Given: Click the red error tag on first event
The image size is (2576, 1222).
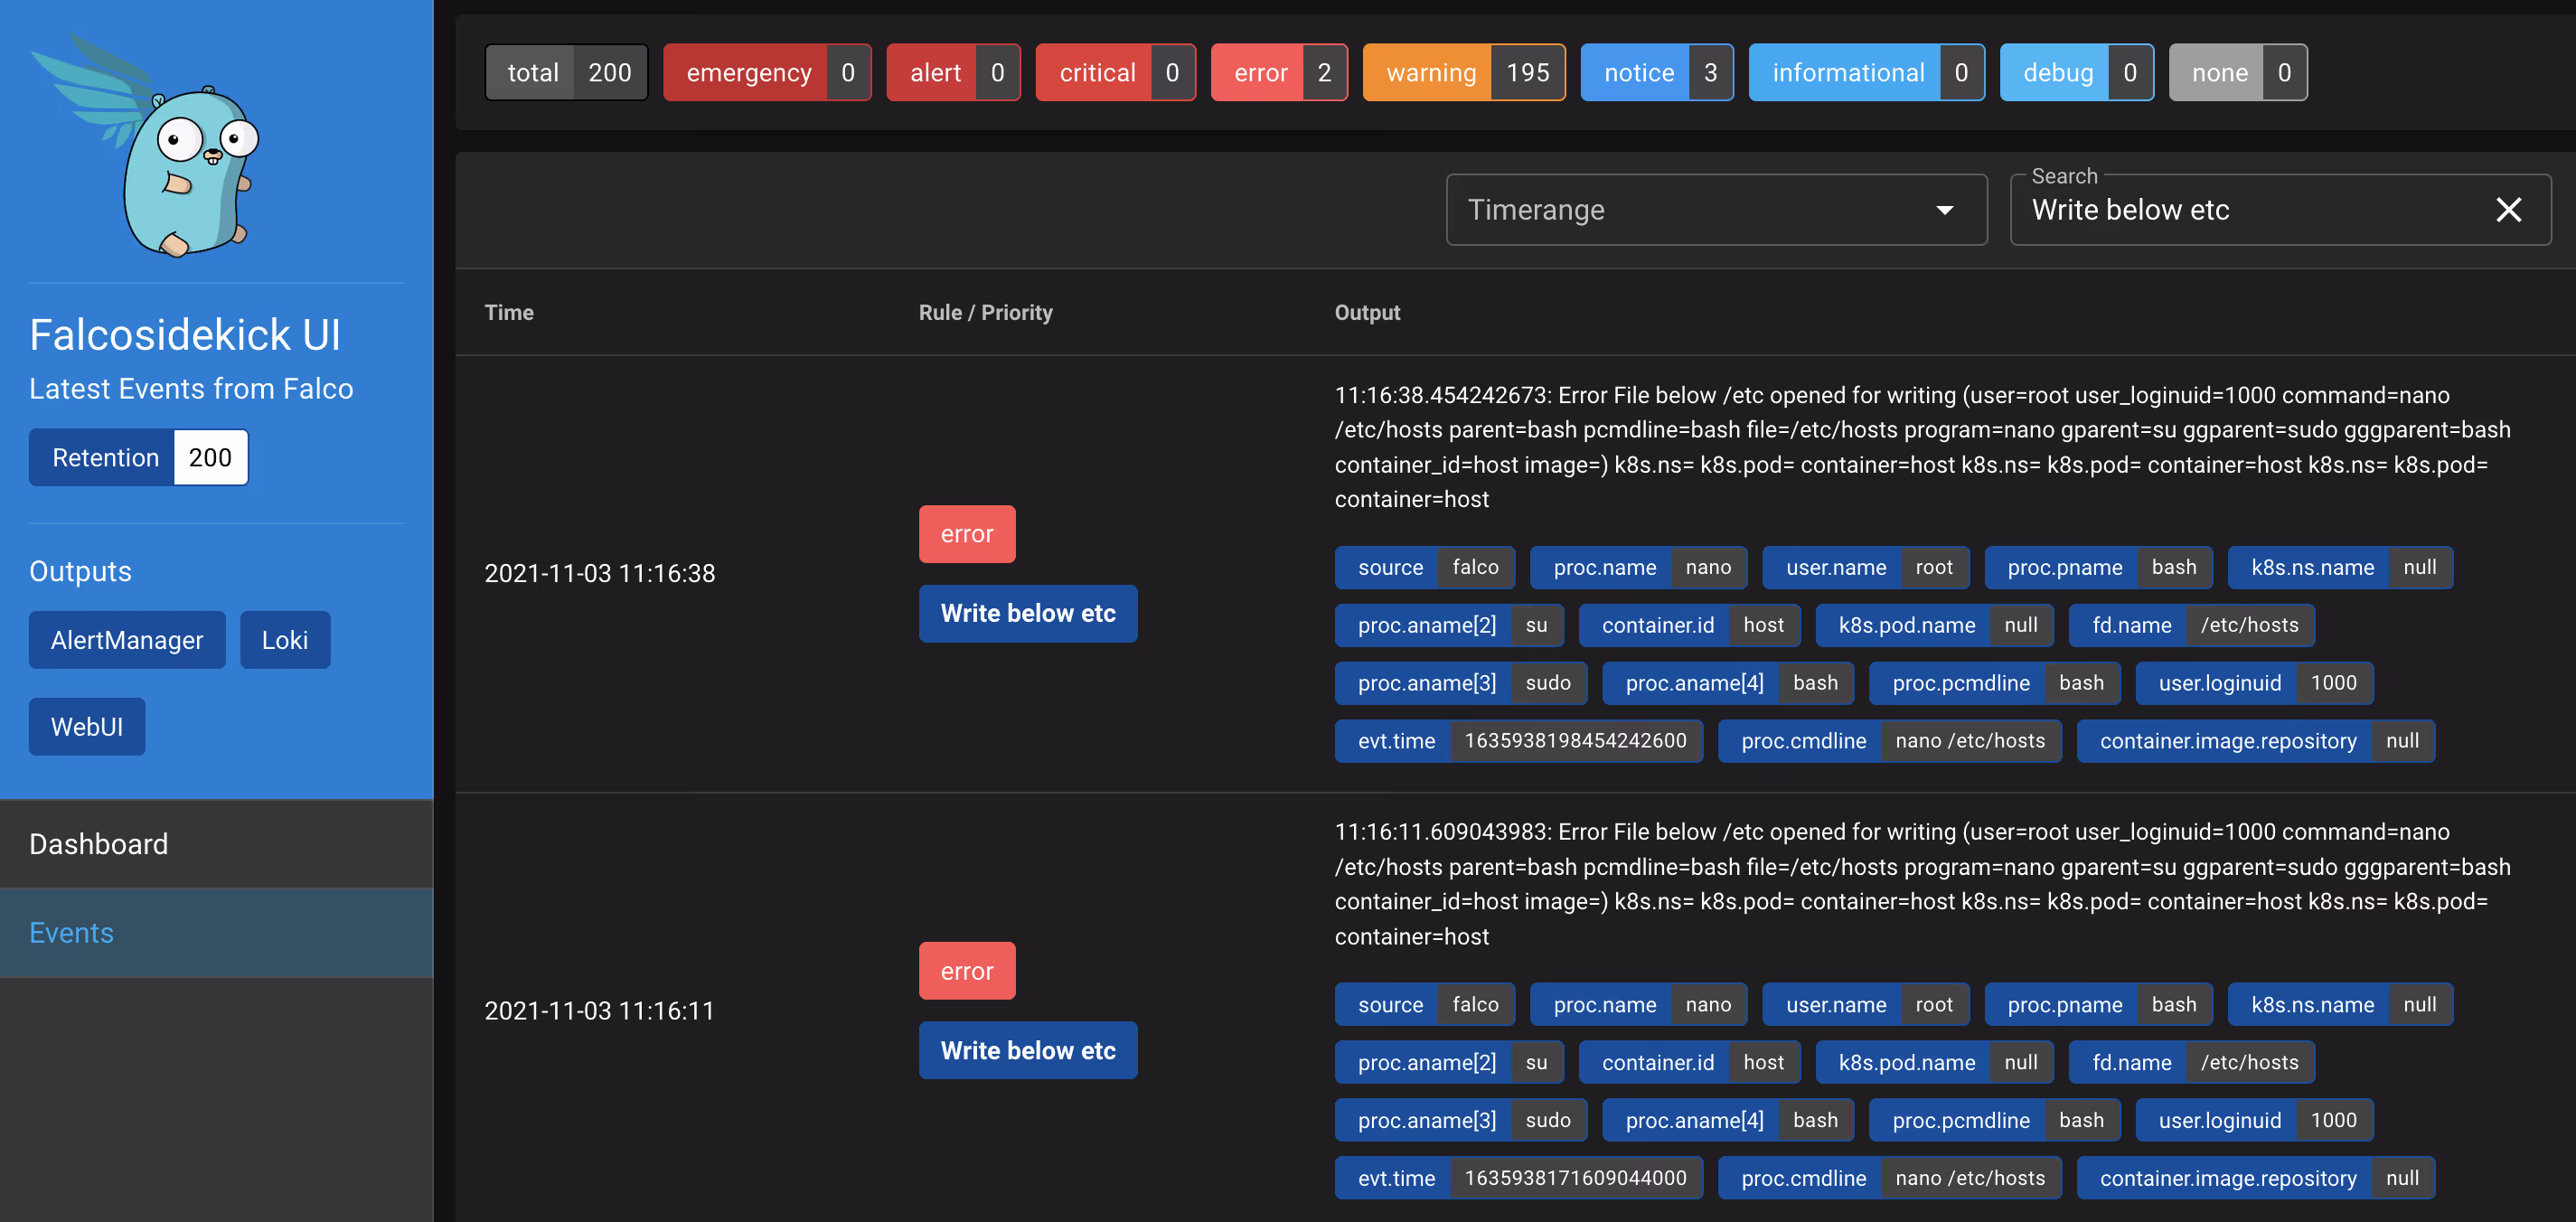Looking at the screenshot, I should point(966,534).
